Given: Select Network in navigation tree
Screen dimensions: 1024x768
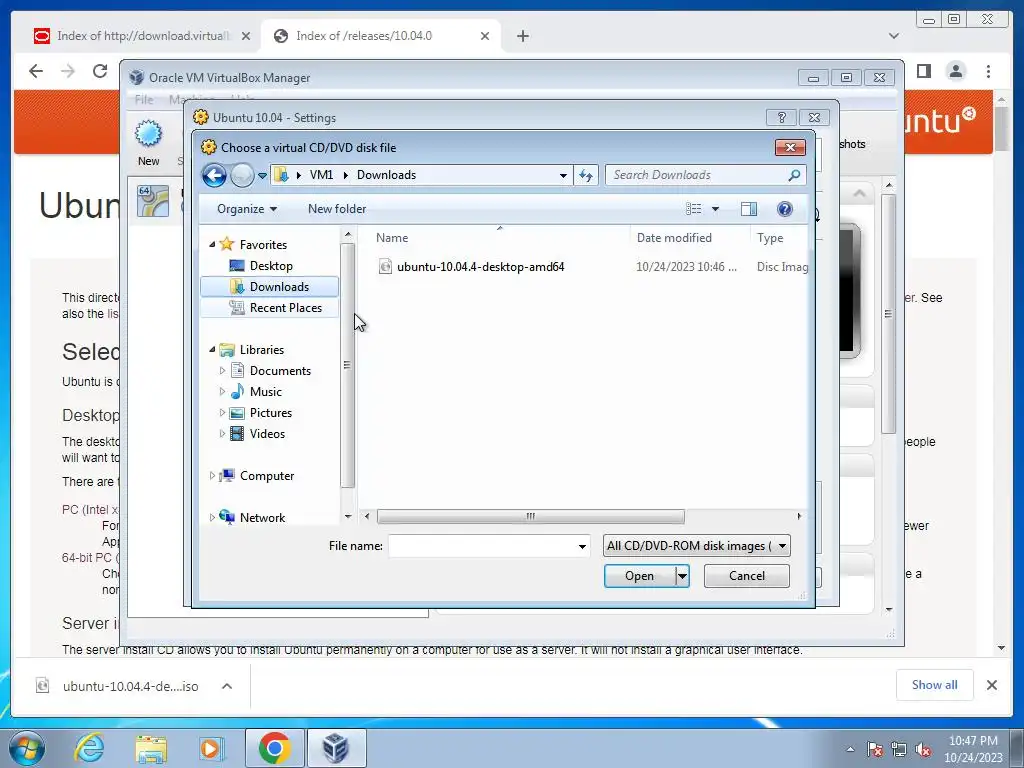Looking at the screenshot, I should tap(262, 517).
